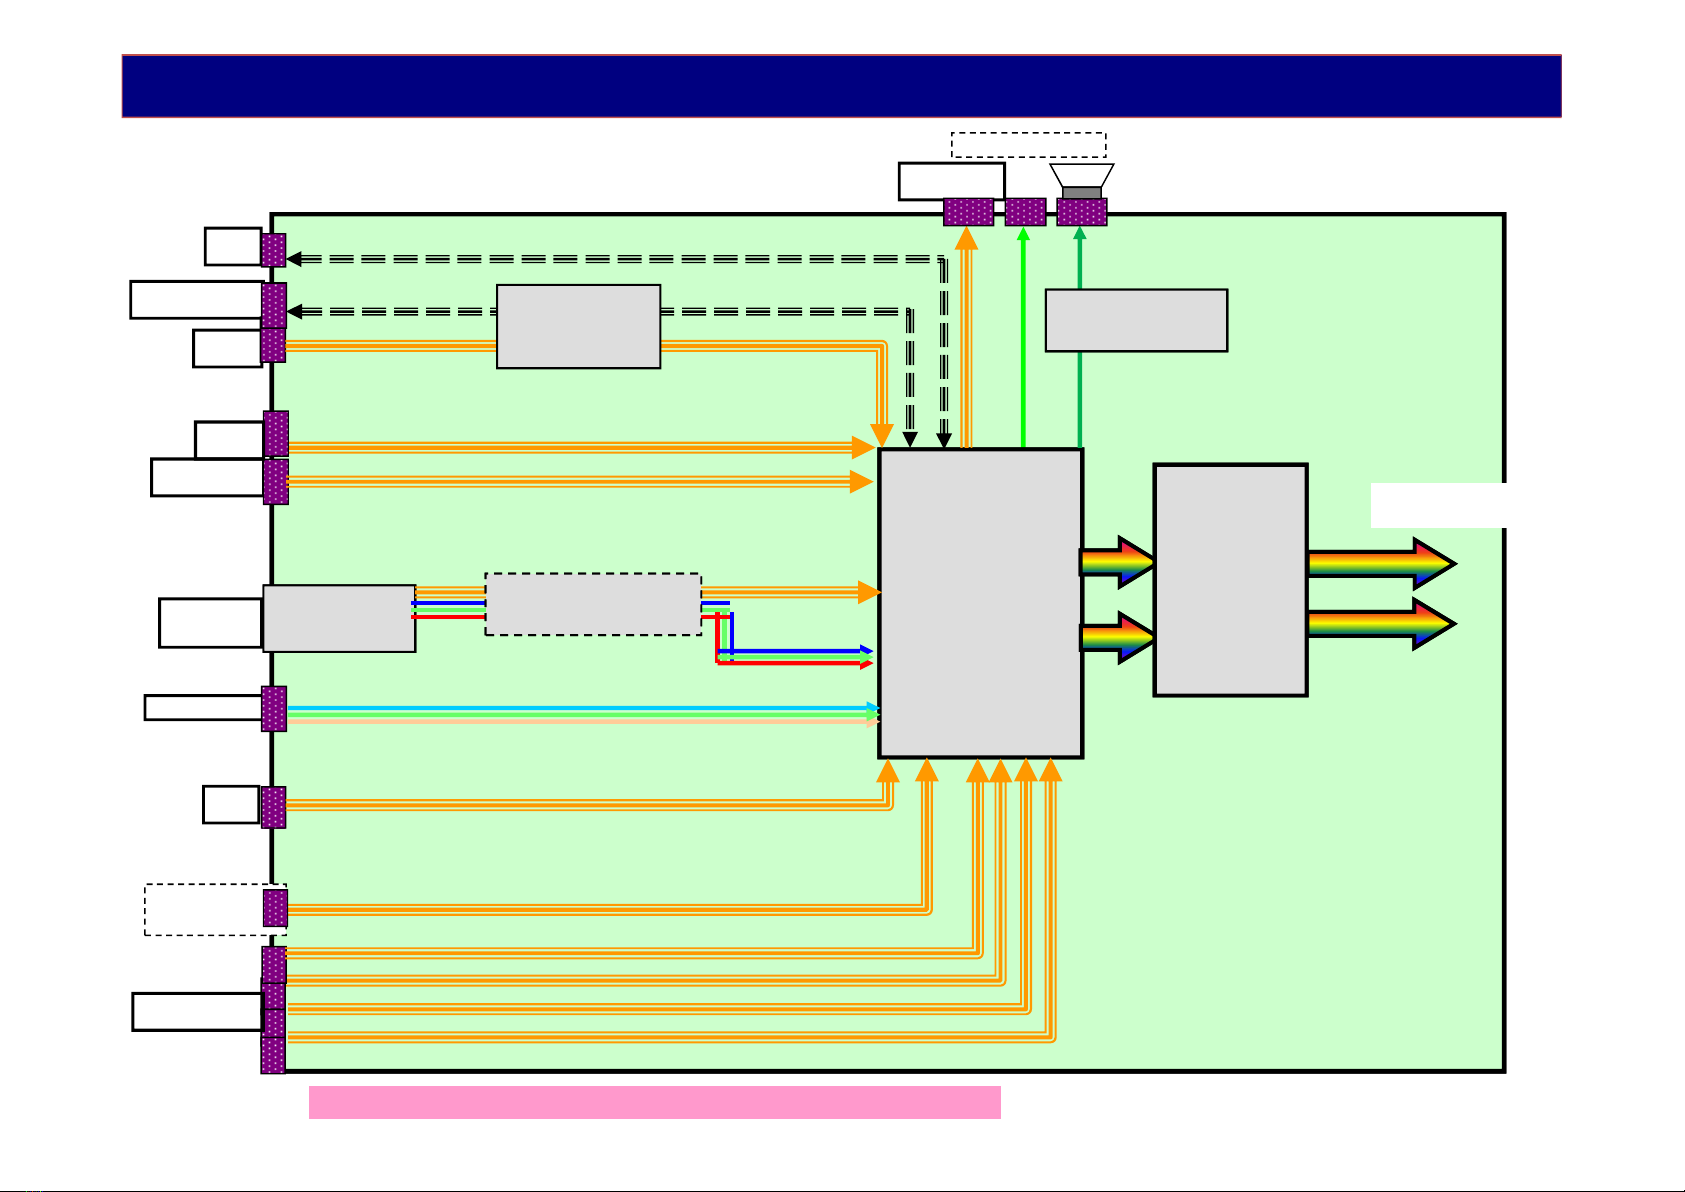Click the red arrow entering the central block
The width and height of the screenshot is (1685, 1192).
795,664
